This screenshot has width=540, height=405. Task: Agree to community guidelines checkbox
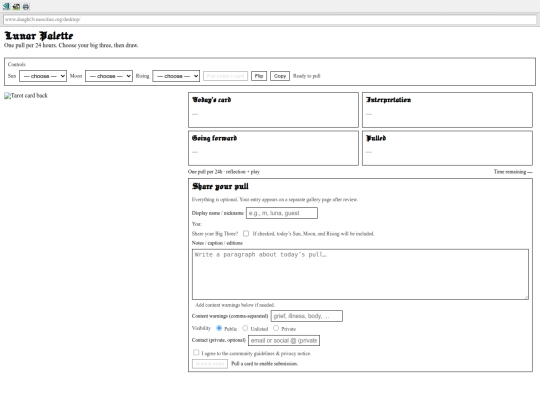pyautogui.click(x=196, y=352)
